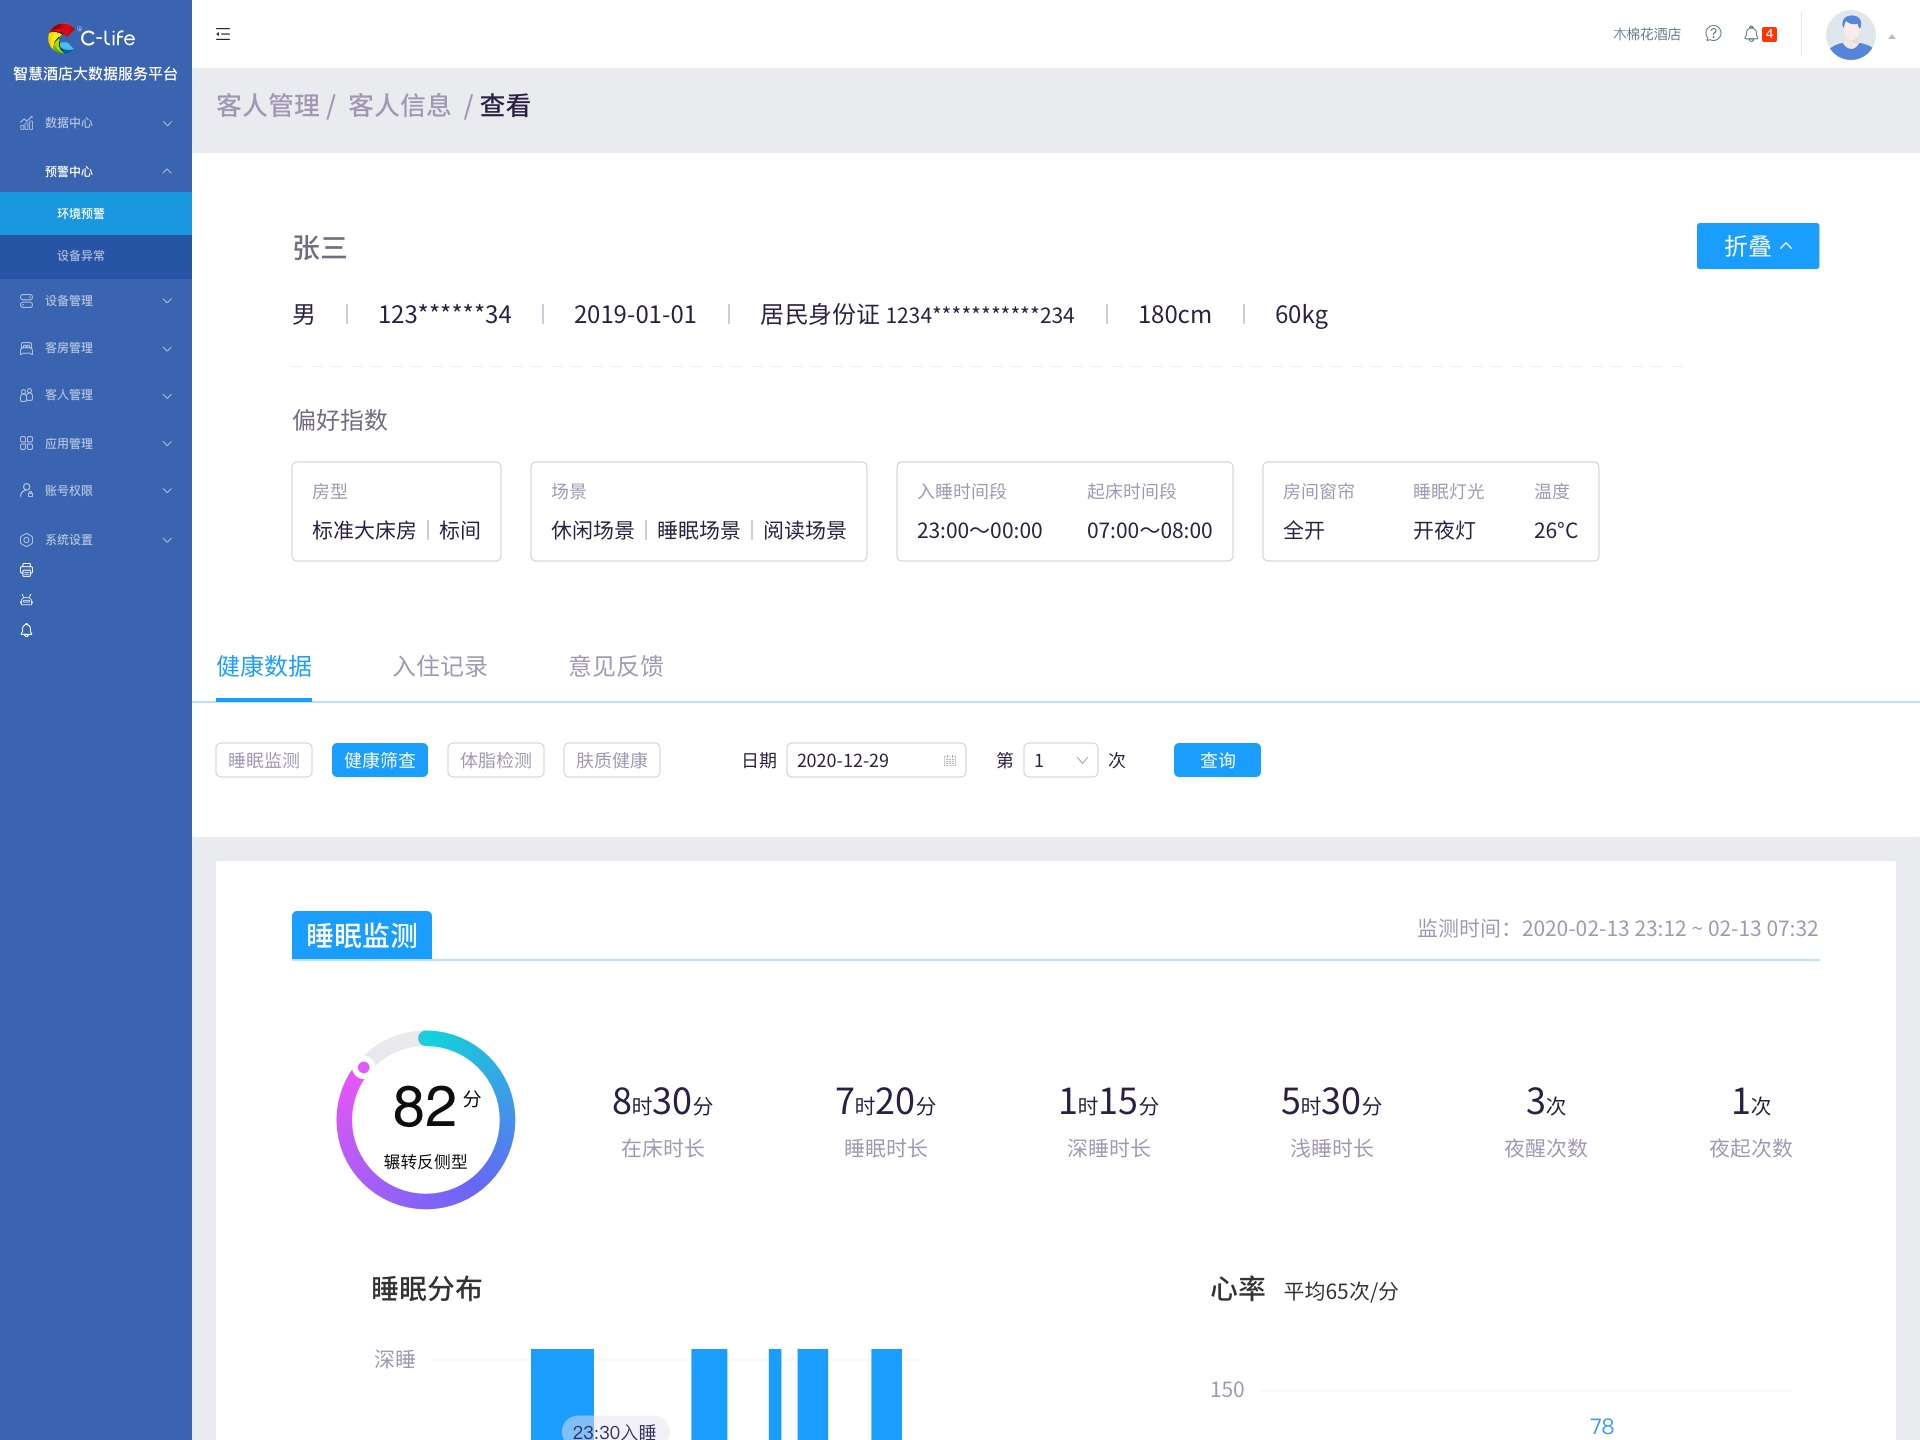Toggle the 睡眠监测 filter chip

coord(263,760)
